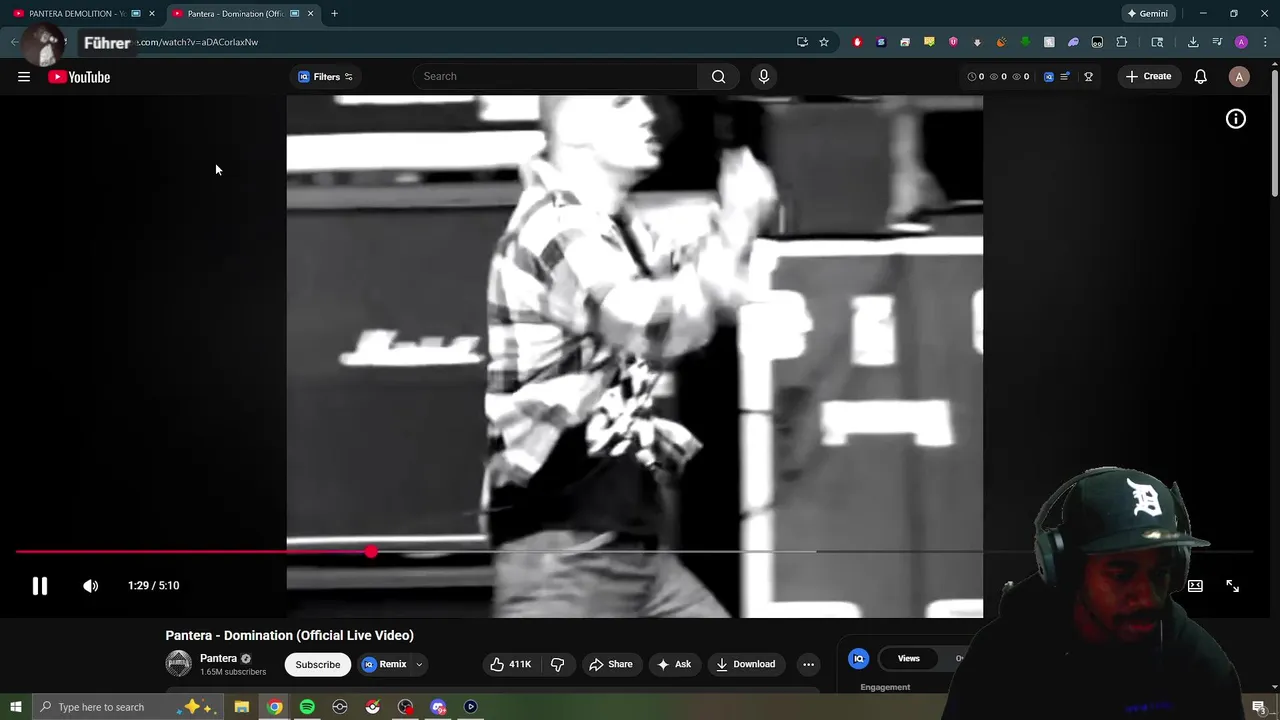The height and width of the screenshot is (720, 1280).
Task: Click the 1:29 / 5:10 time display
Action: 154,586
